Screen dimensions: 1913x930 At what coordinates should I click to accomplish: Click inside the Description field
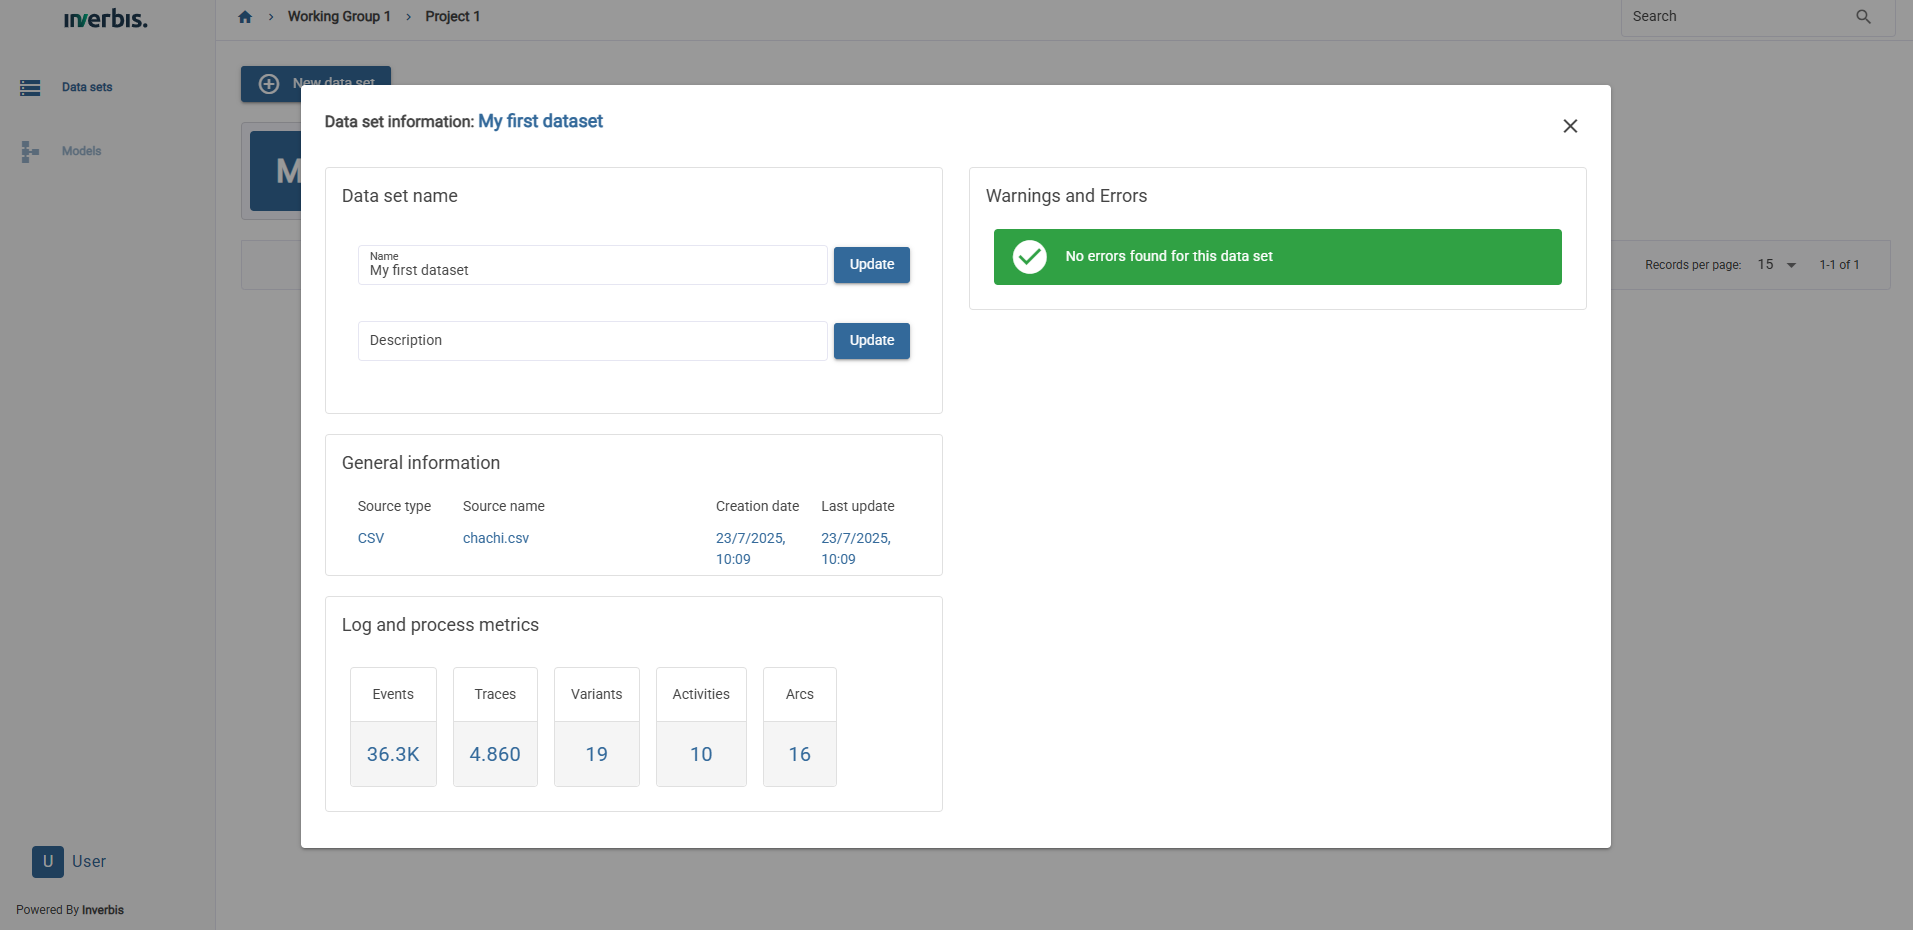[590, 340]
